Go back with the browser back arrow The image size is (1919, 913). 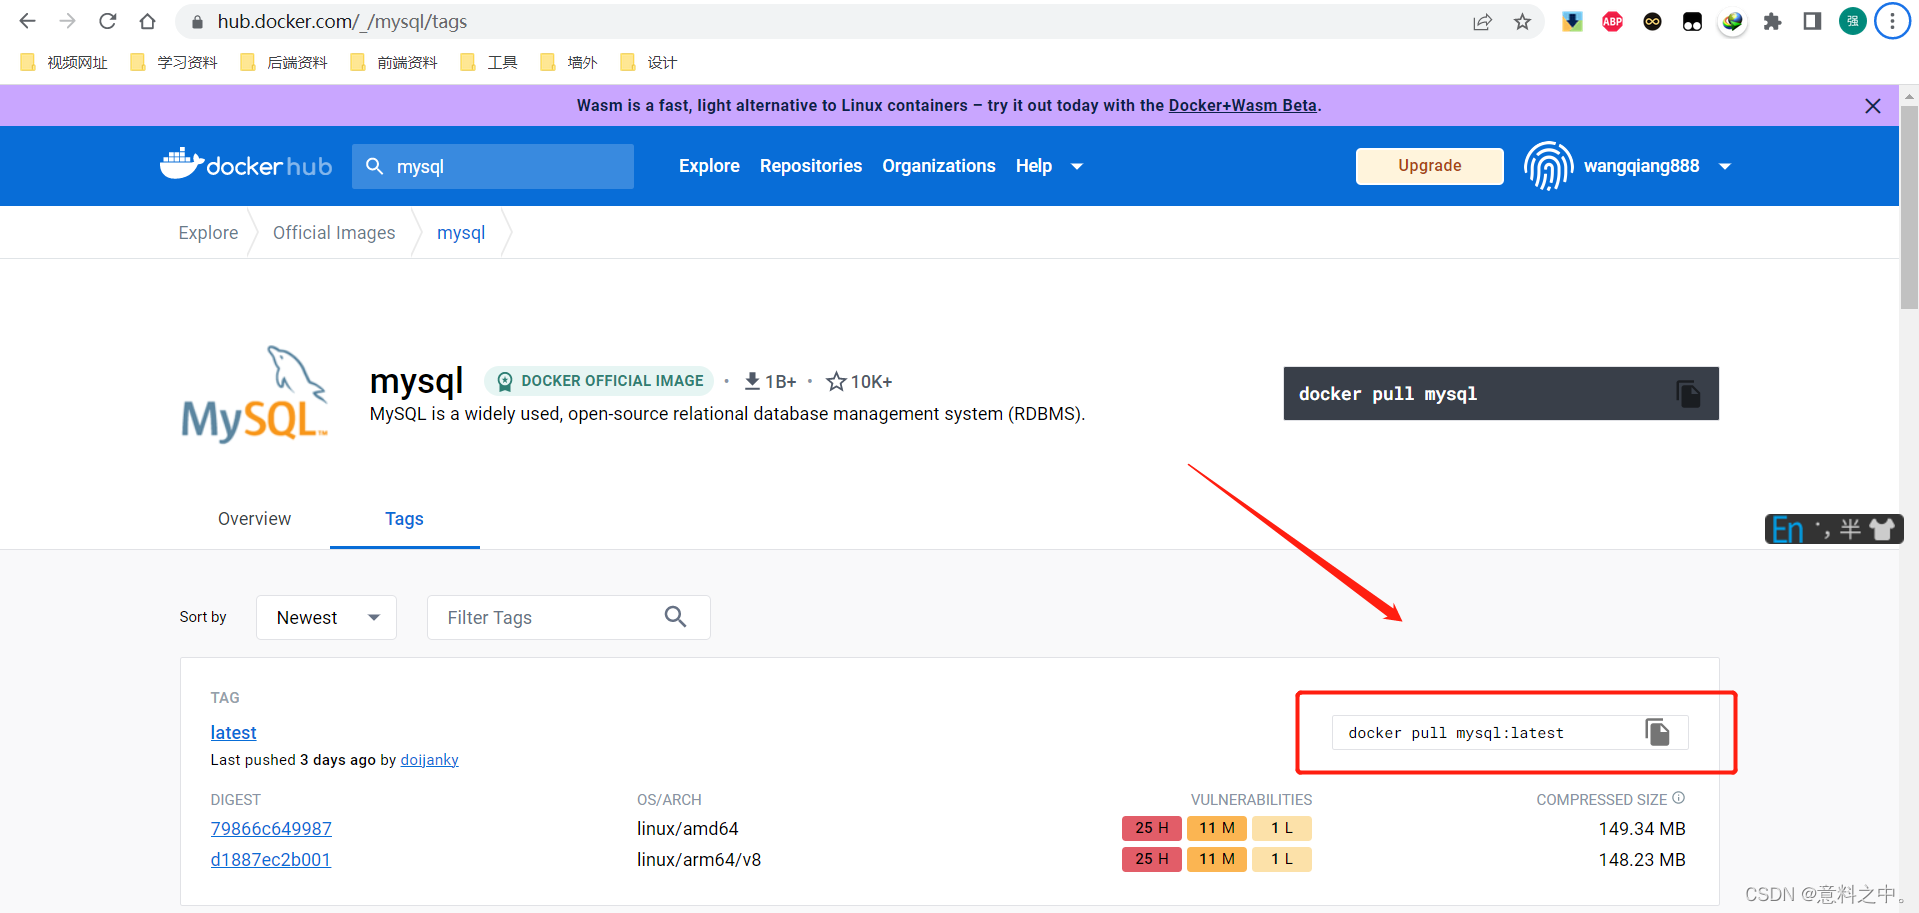[x=27, y=21]
